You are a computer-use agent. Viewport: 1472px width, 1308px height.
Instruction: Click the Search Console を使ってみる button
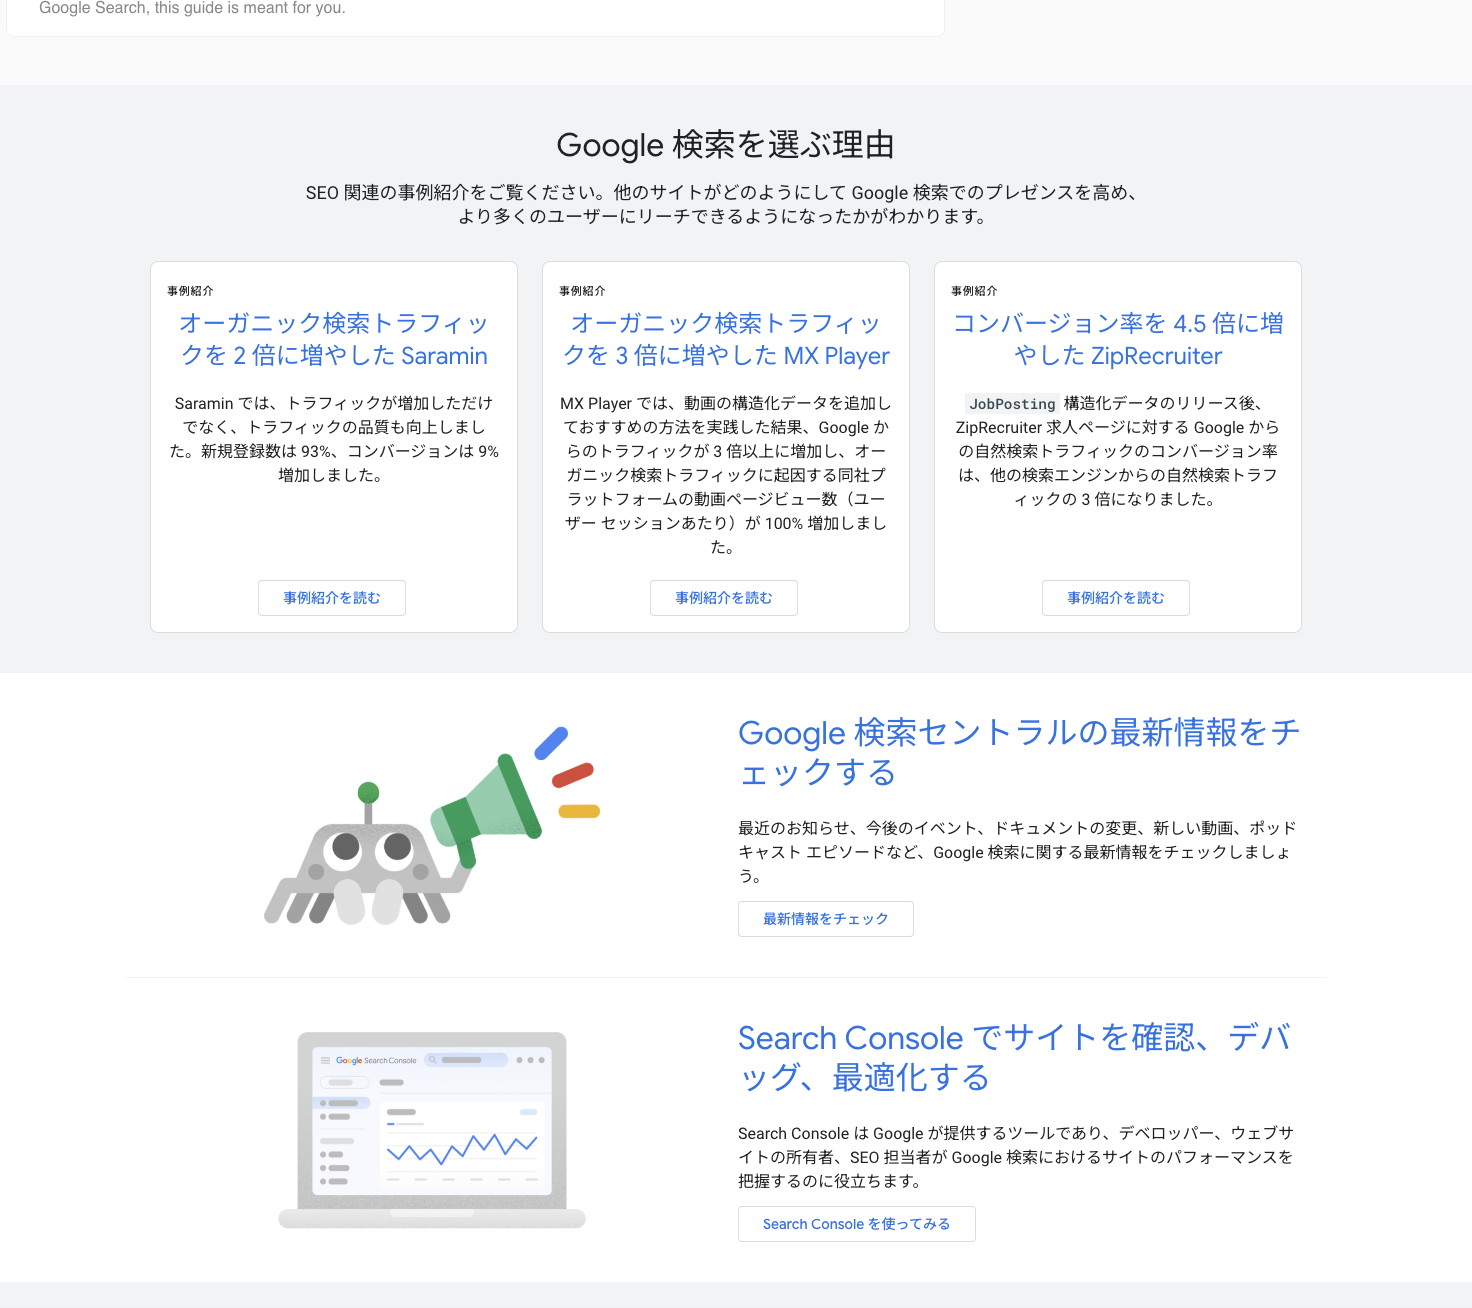tap(857, 1224)
